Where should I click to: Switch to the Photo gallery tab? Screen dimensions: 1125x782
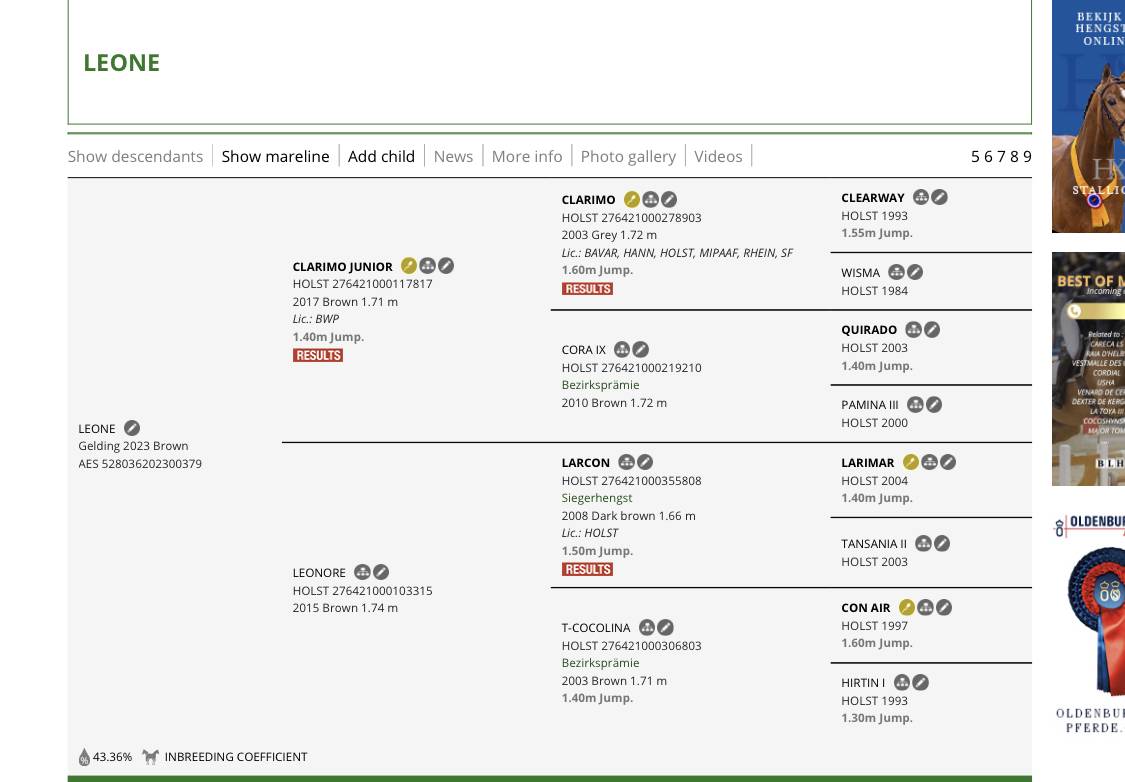tap(628, 156)
